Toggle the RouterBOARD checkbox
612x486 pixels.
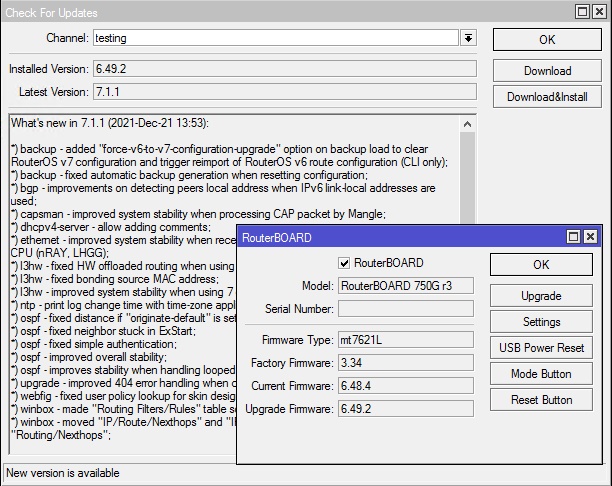(x=344, y=263)
